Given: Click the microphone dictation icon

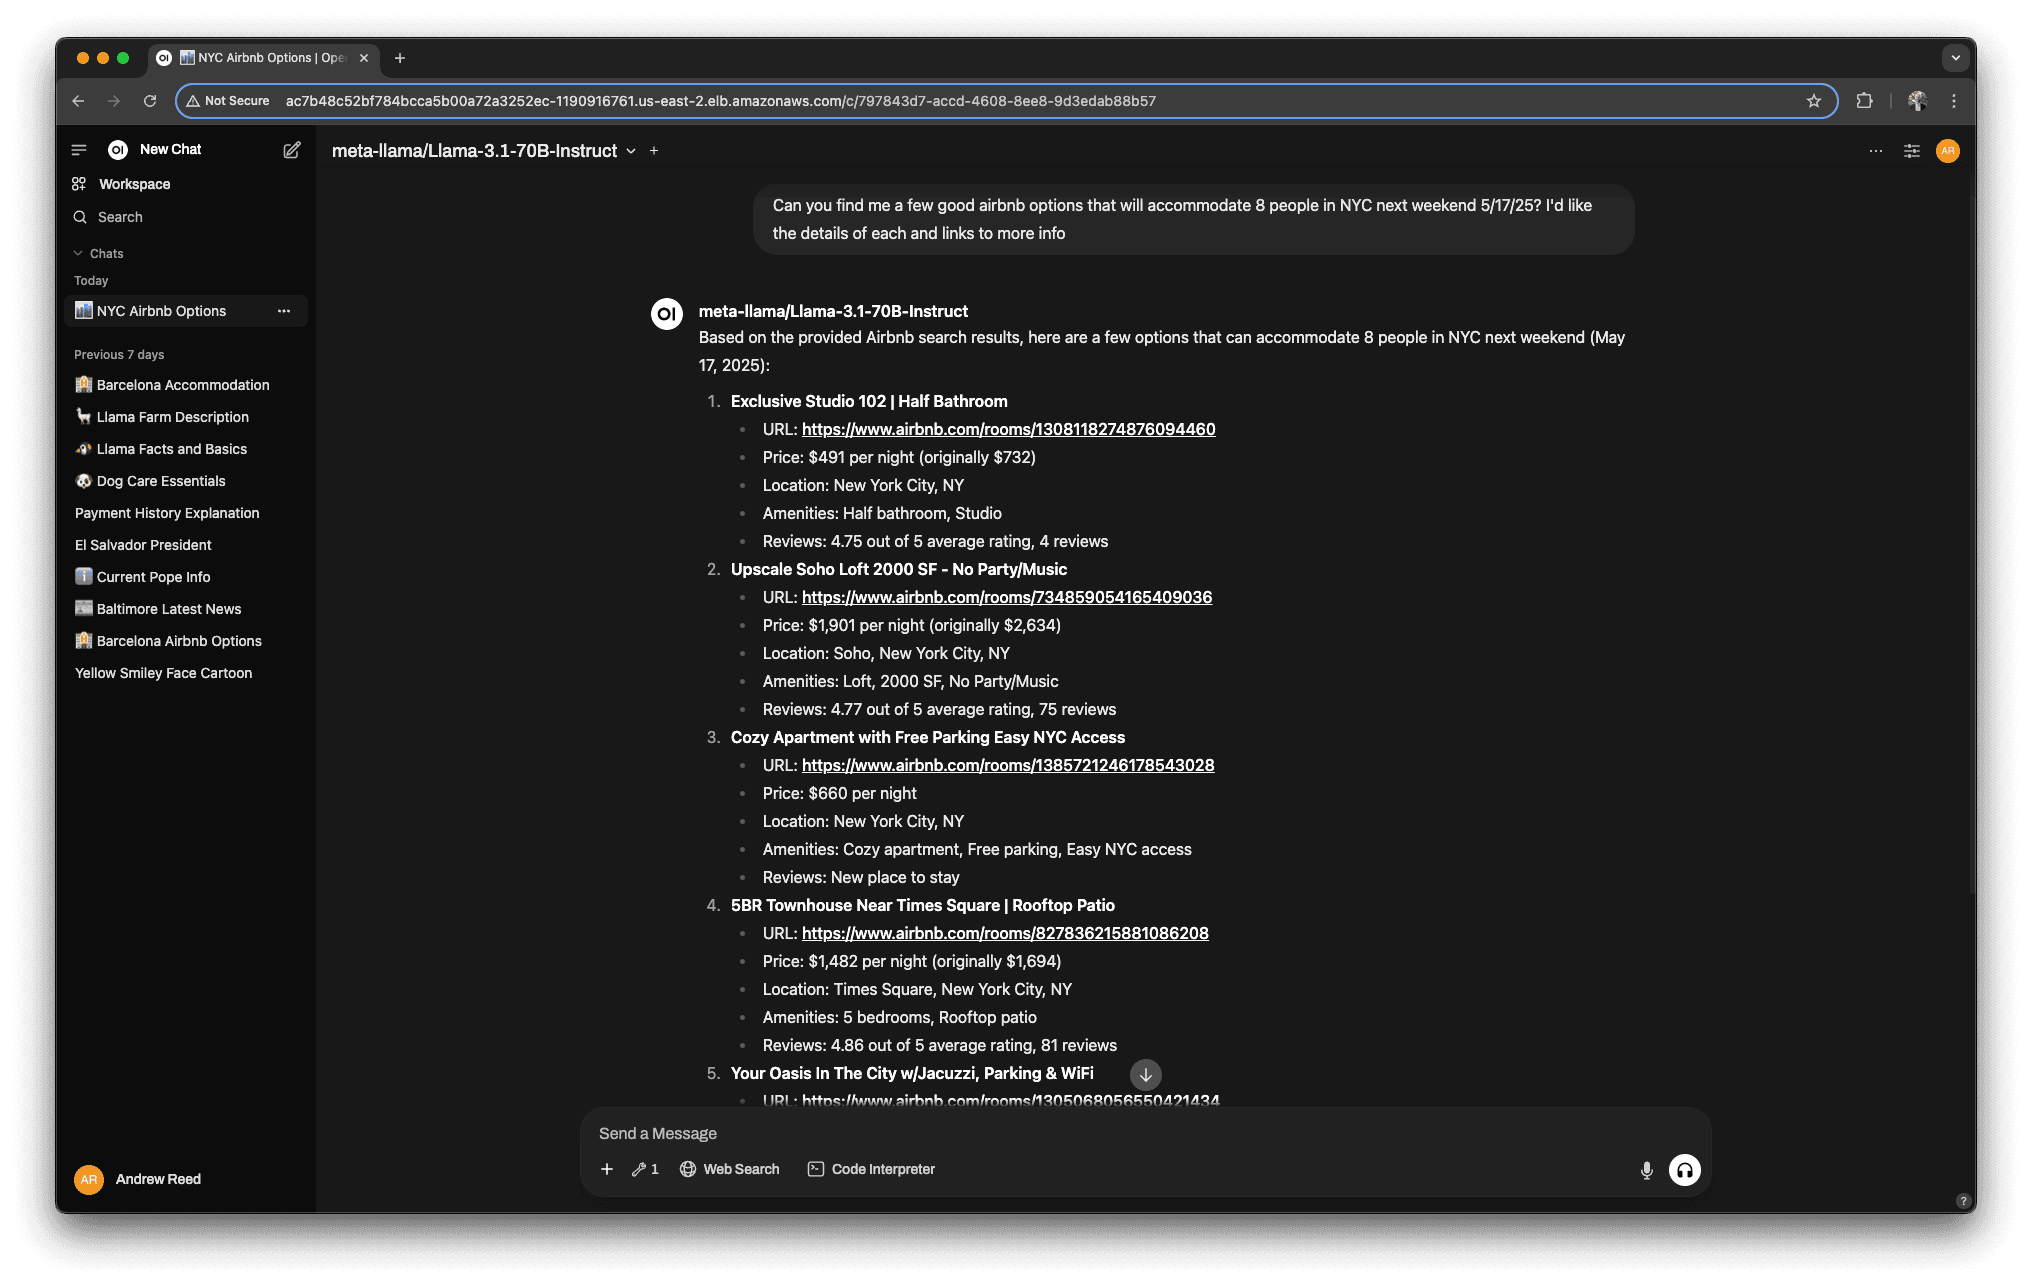Looking at the screenshot, I should pos(1647,1170).
